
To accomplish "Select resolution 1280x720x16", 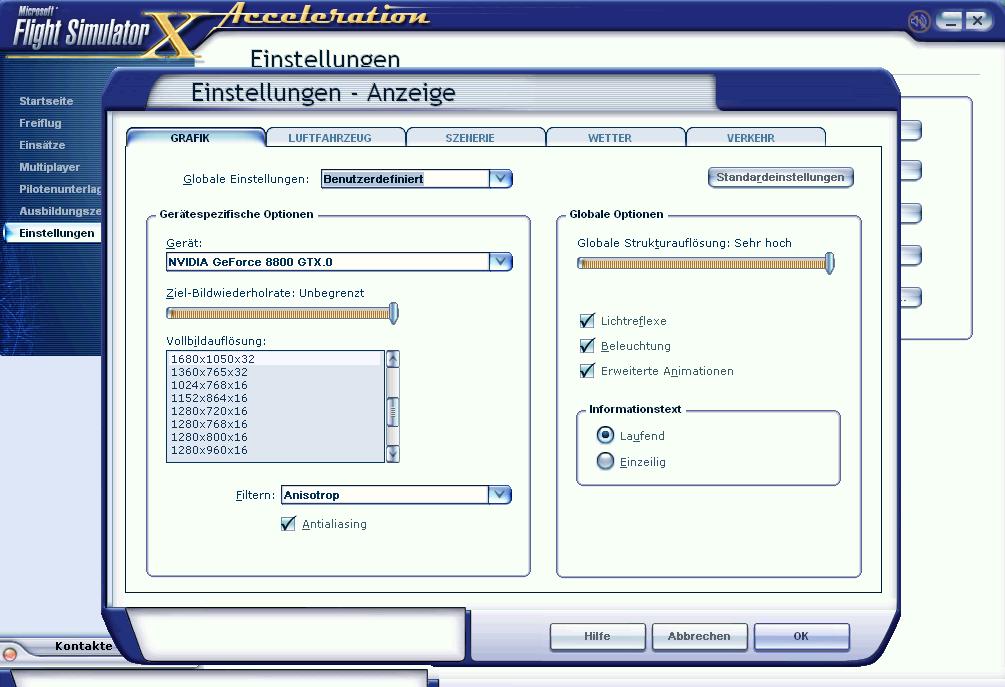I will point(275,411).
